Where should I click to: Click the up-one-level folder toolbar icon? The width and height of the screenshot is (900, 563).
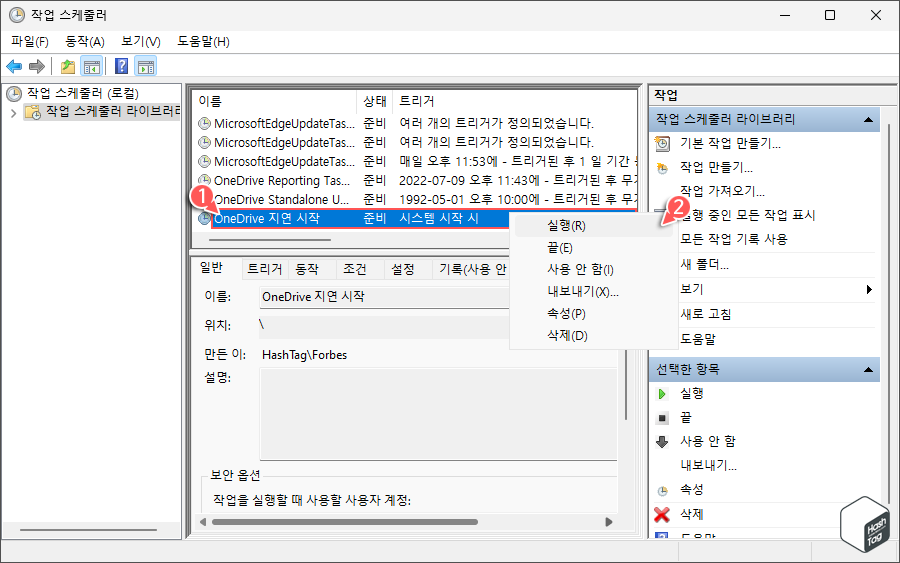point(68,67)
